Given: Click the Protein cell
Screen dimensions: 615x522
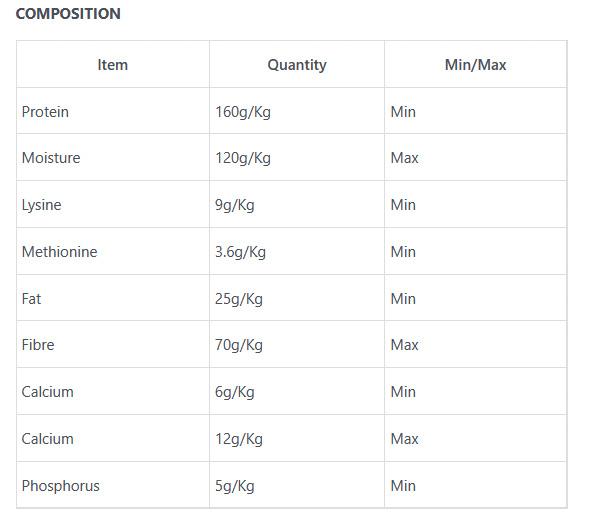Looking at the screenshot, I should (45, 112).
